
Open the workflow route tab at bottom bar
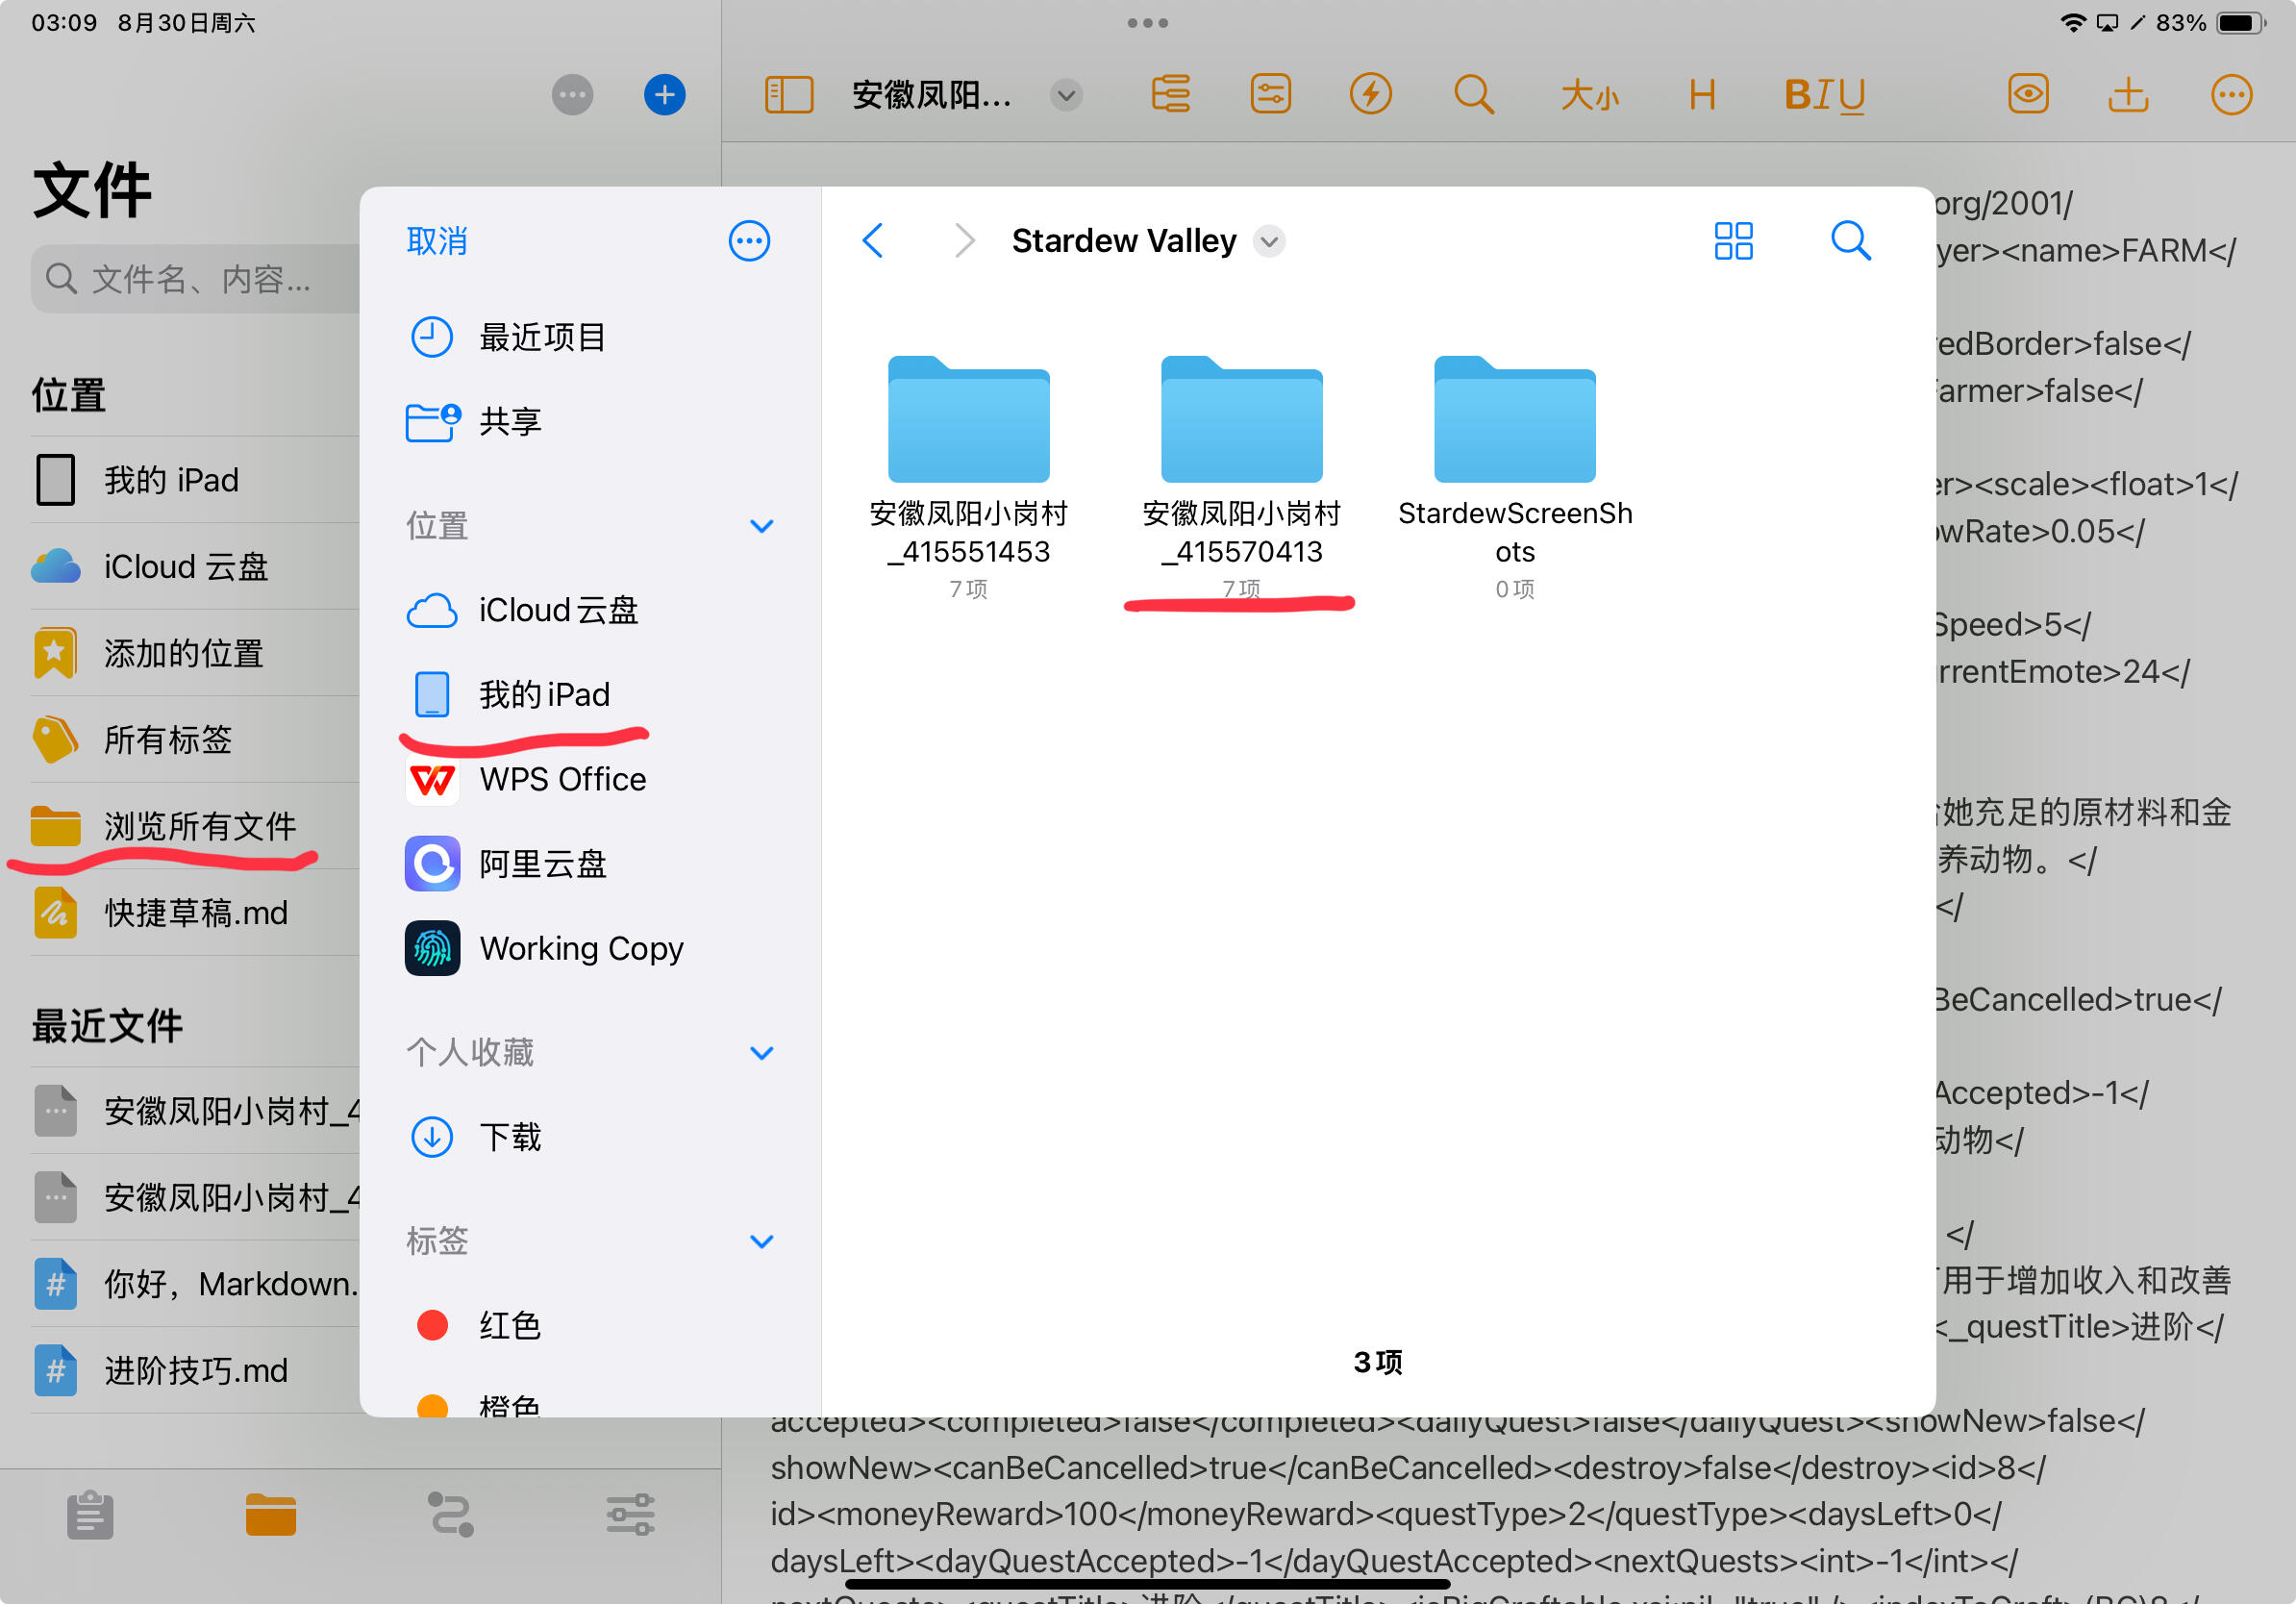click(451, 1516)
